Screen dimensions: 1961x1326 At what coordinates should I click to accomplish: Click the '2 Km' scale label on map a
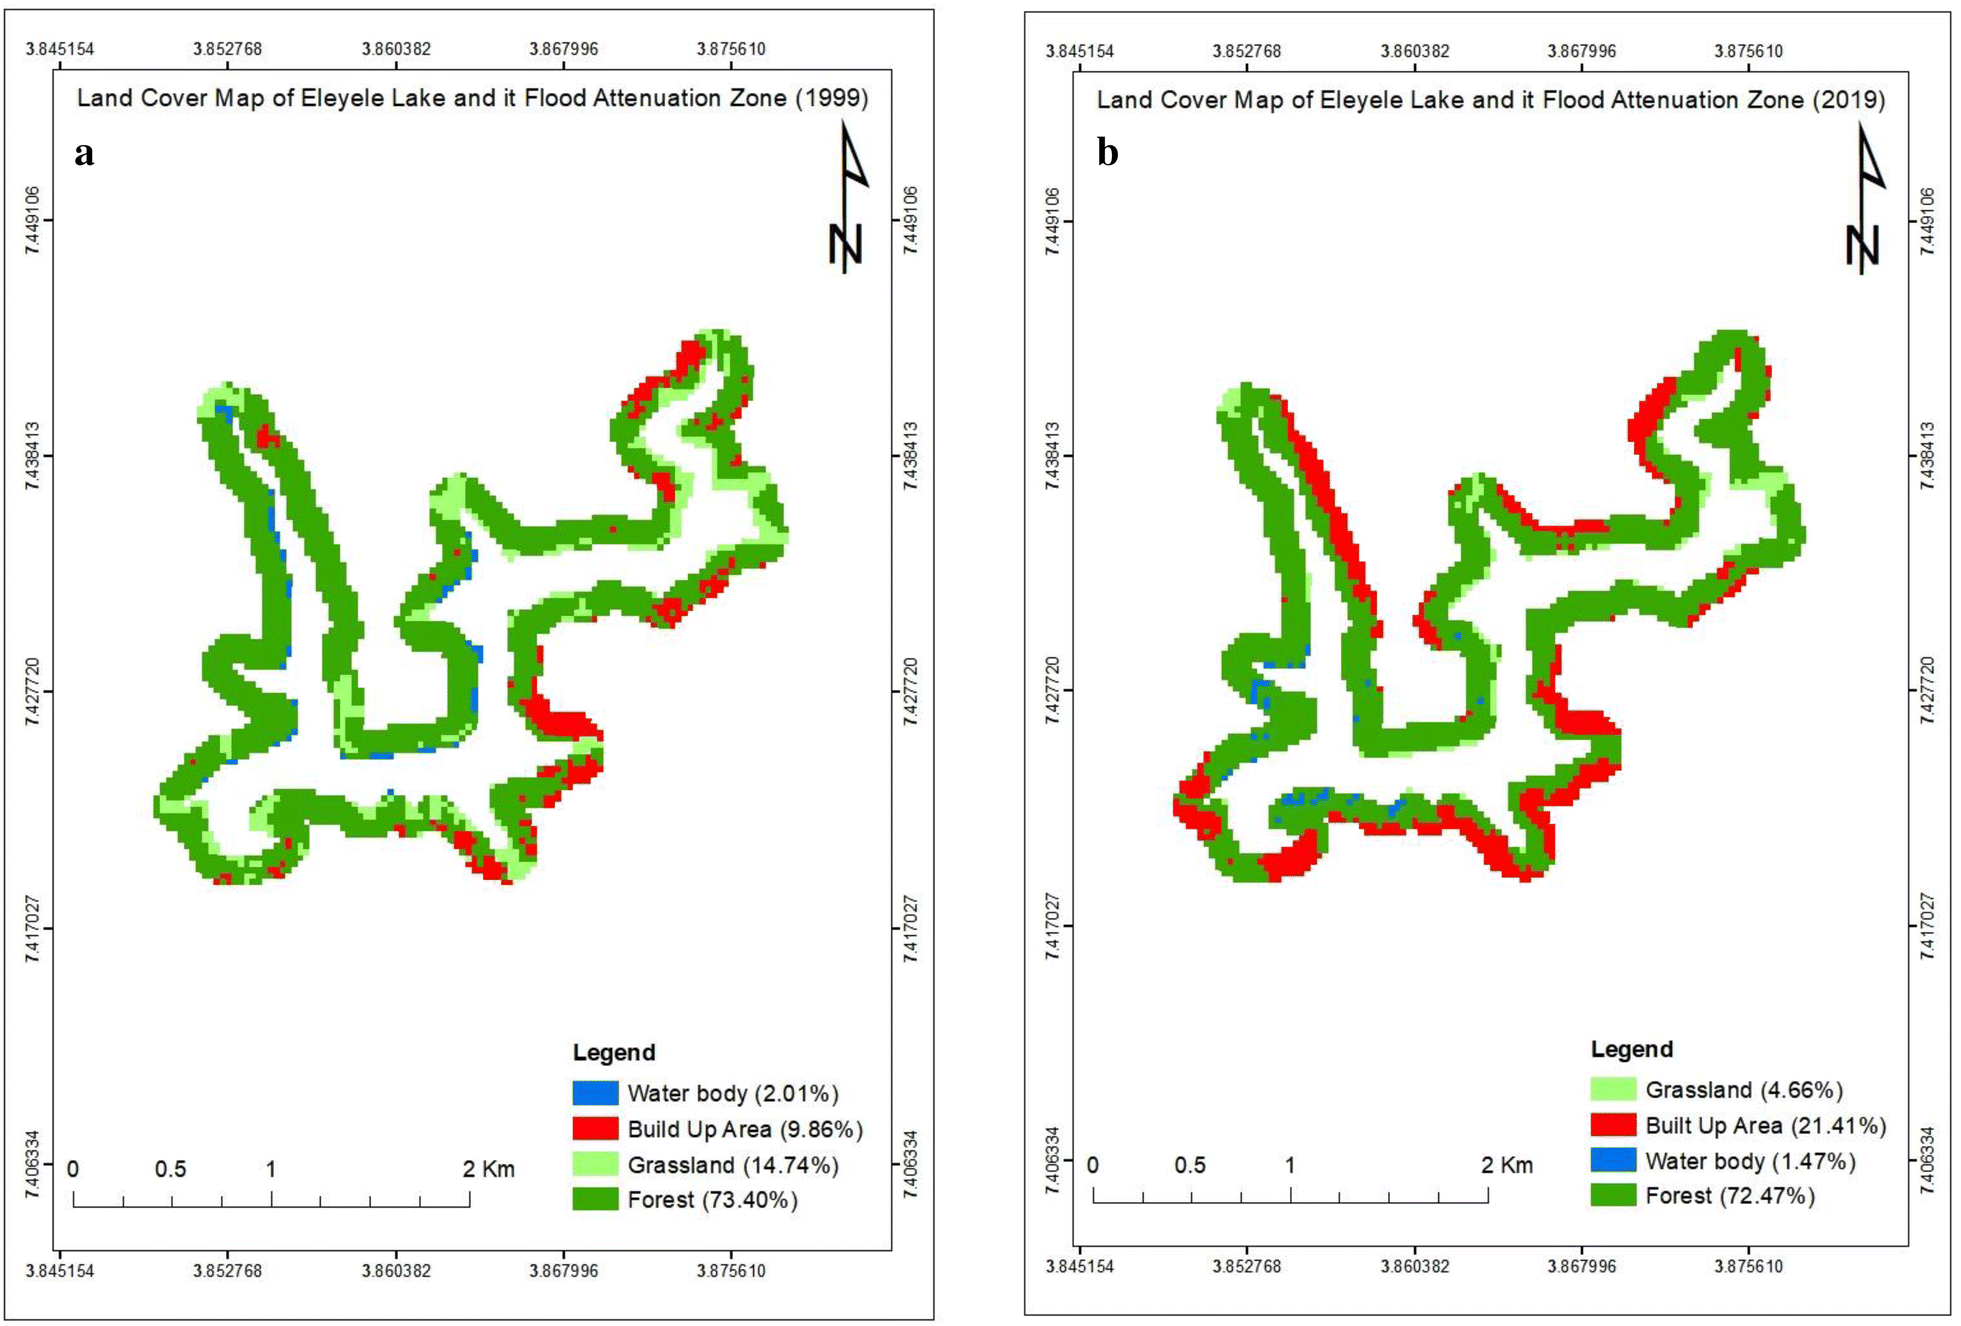coord(488,1168)
